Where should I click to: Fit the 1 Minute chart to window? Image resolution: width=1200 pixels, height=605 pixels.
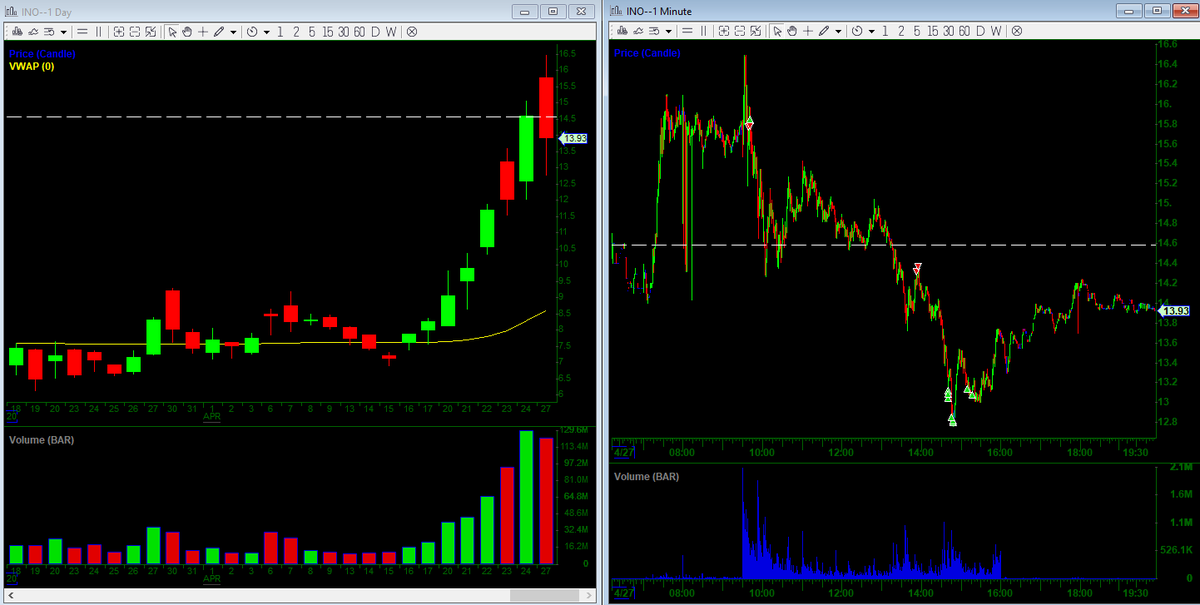pyautogui.click(x=755, y=31)
